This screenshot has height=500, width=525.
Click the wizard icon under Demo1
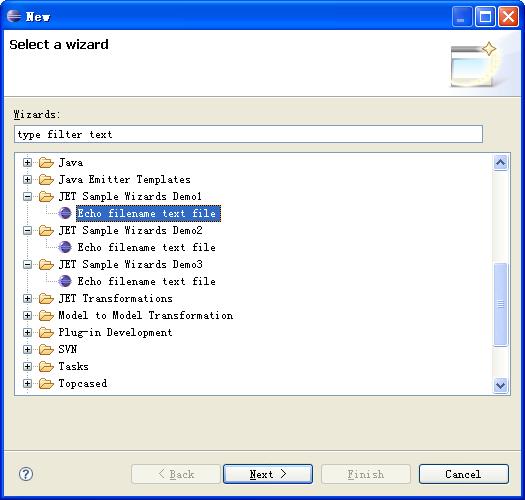tap(65, 213)
